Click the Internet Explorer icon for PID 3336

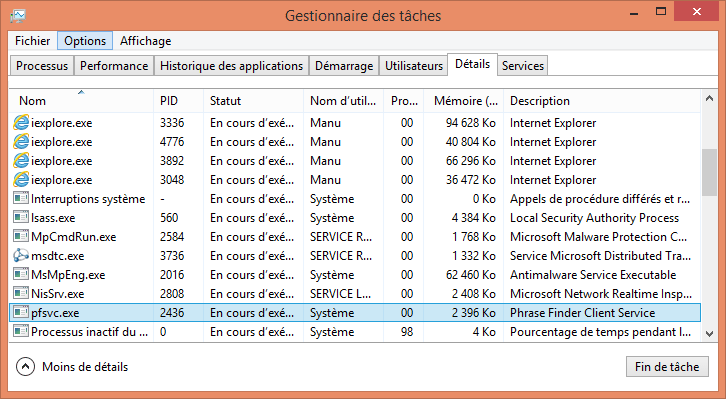click(x=21, y=123)
